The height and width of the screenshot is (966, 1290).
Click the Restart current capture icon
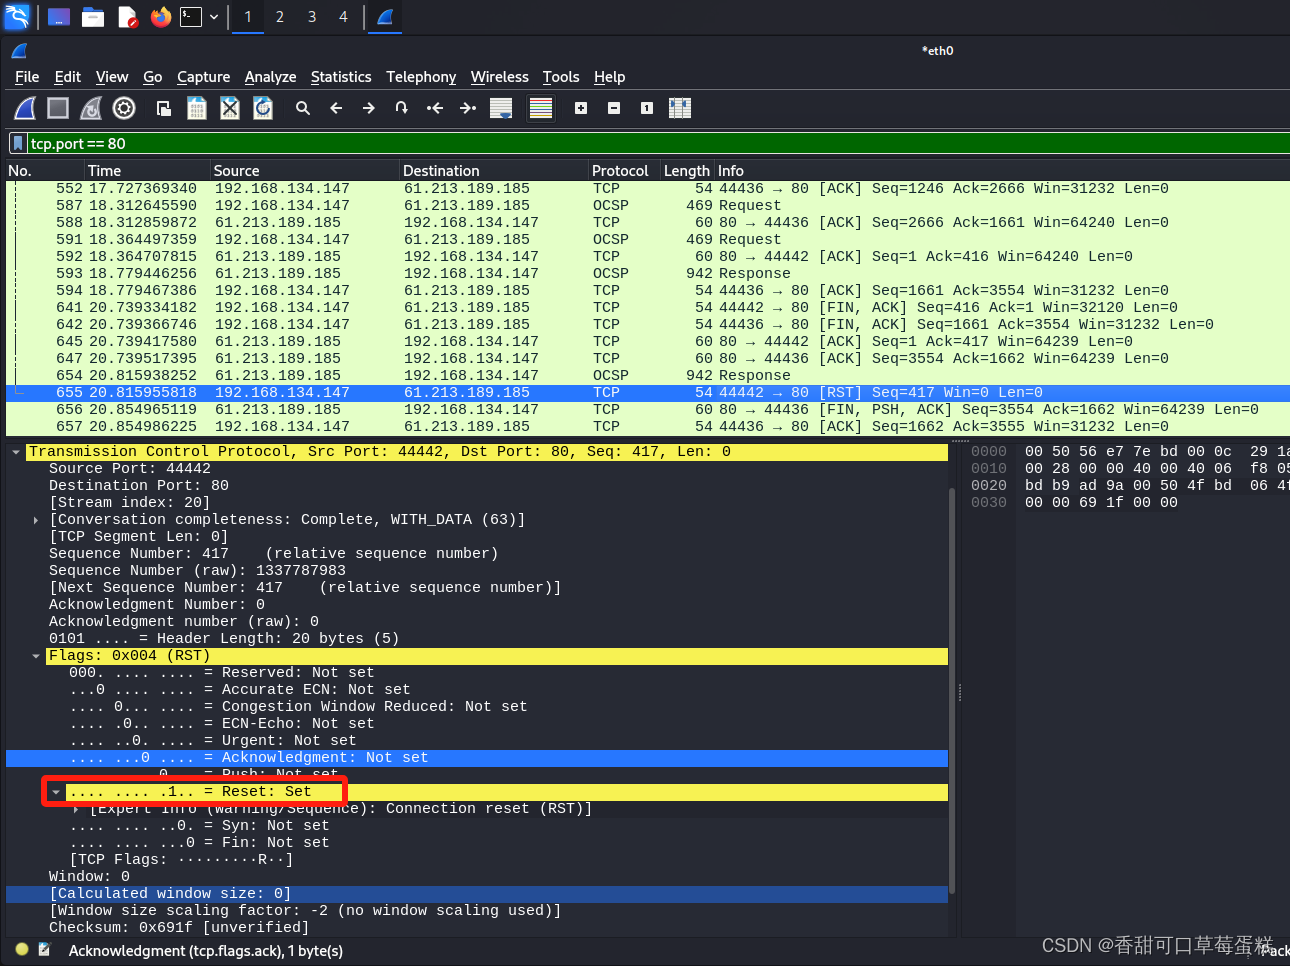point(90,108)
